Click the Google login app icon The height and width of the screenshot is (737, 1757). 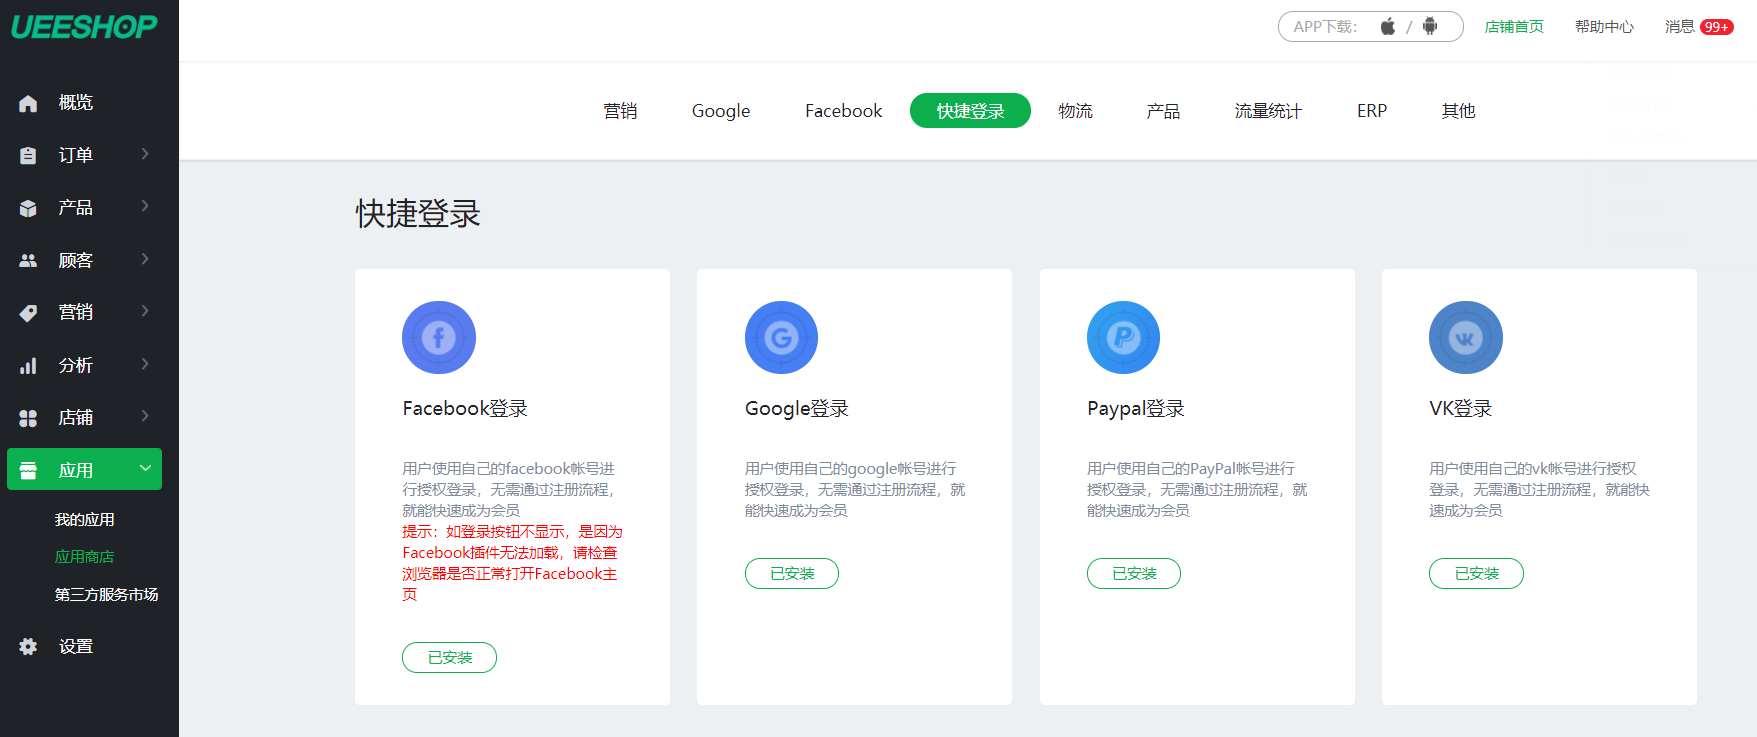781,338
